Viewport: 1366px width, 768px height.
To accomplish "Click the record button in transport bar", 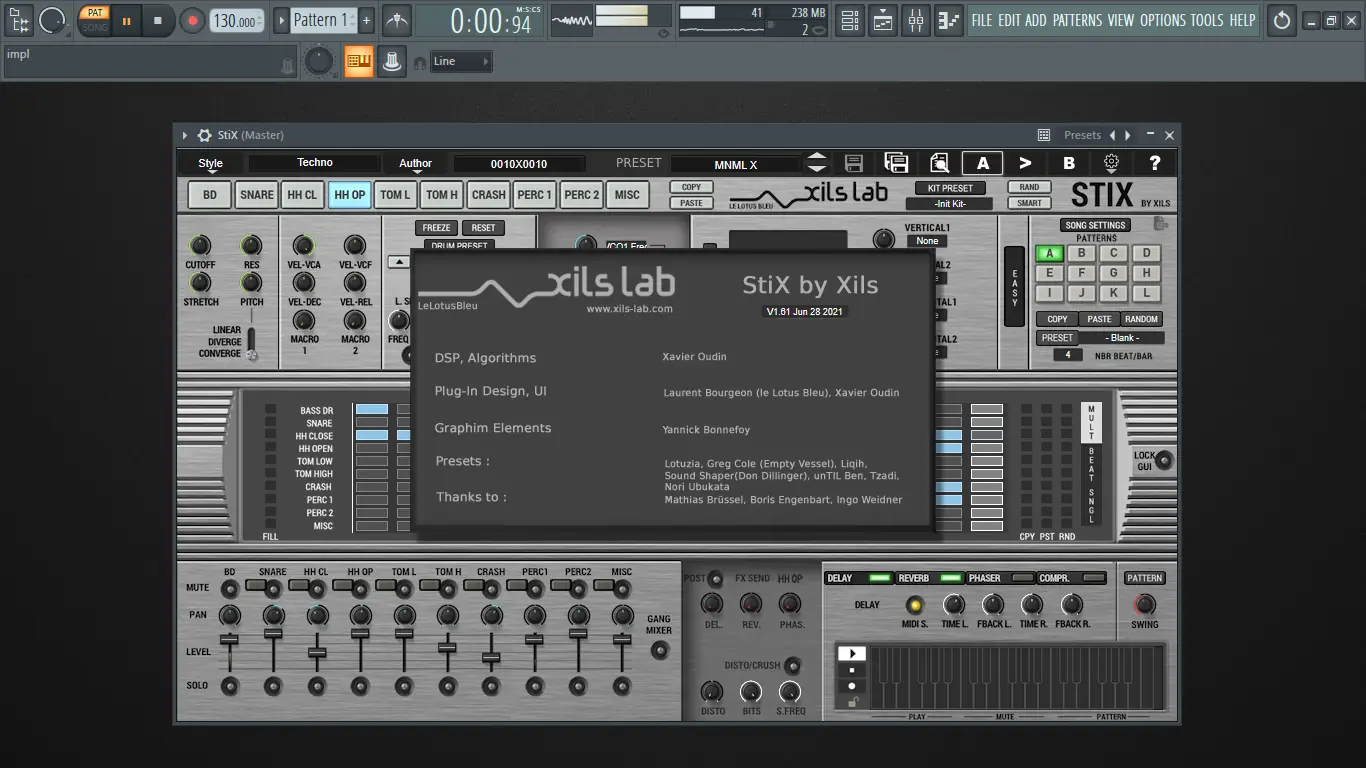I will tap(192, 20).
